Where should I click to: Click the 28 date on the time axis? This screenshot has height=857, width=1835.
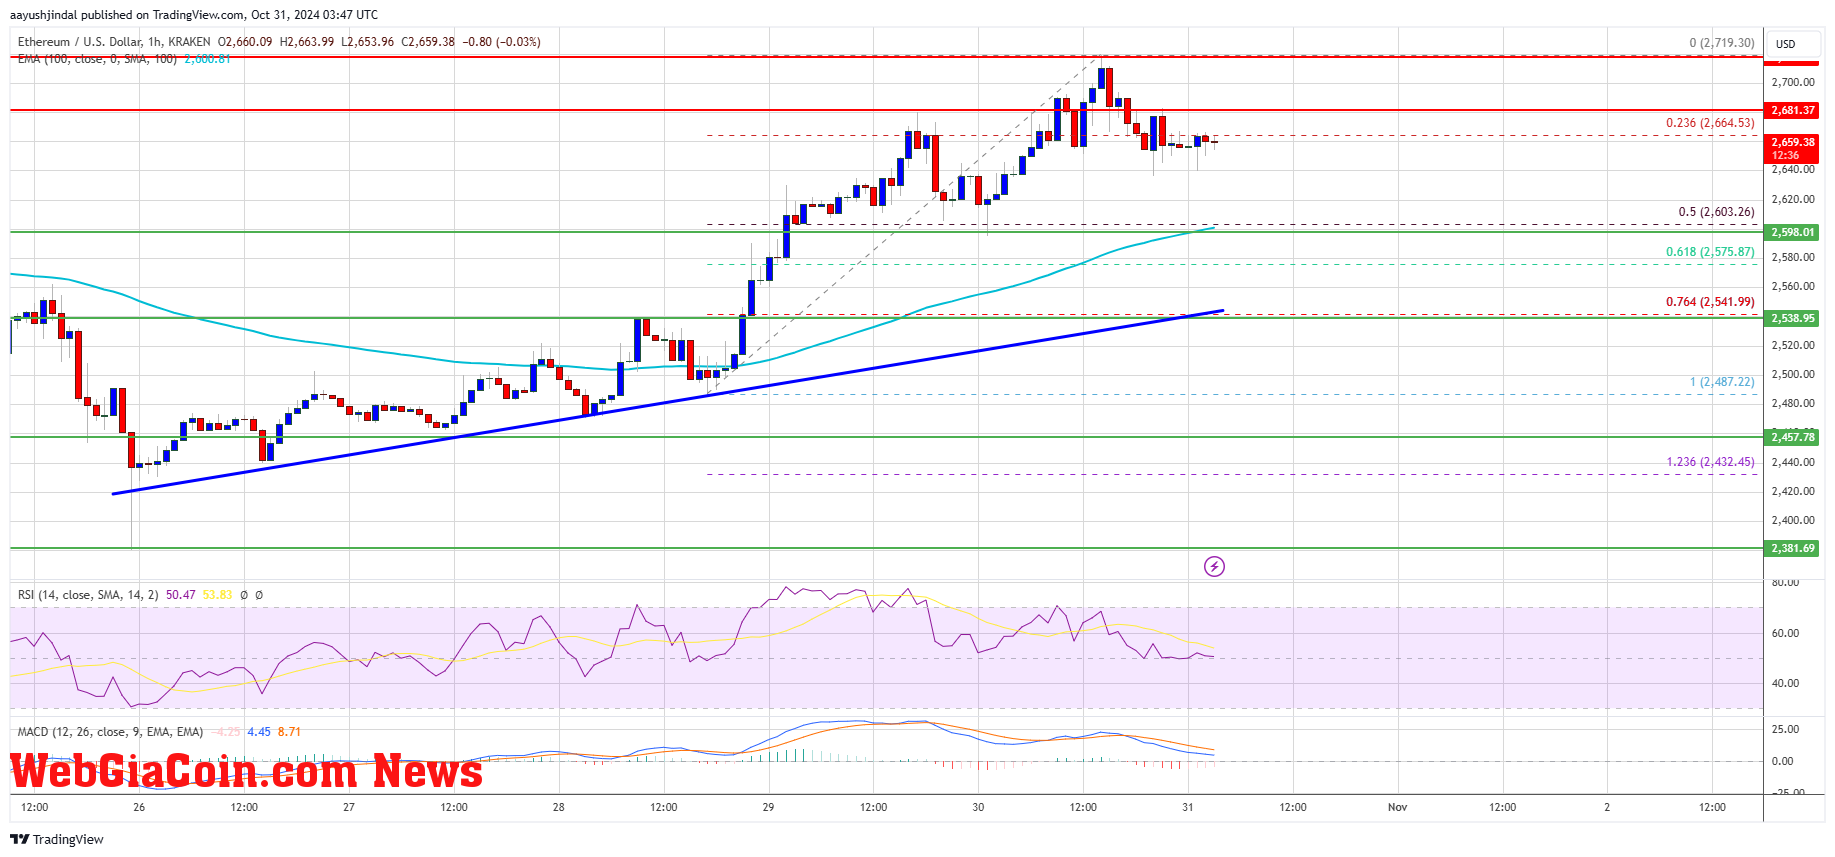pos(558,807)
